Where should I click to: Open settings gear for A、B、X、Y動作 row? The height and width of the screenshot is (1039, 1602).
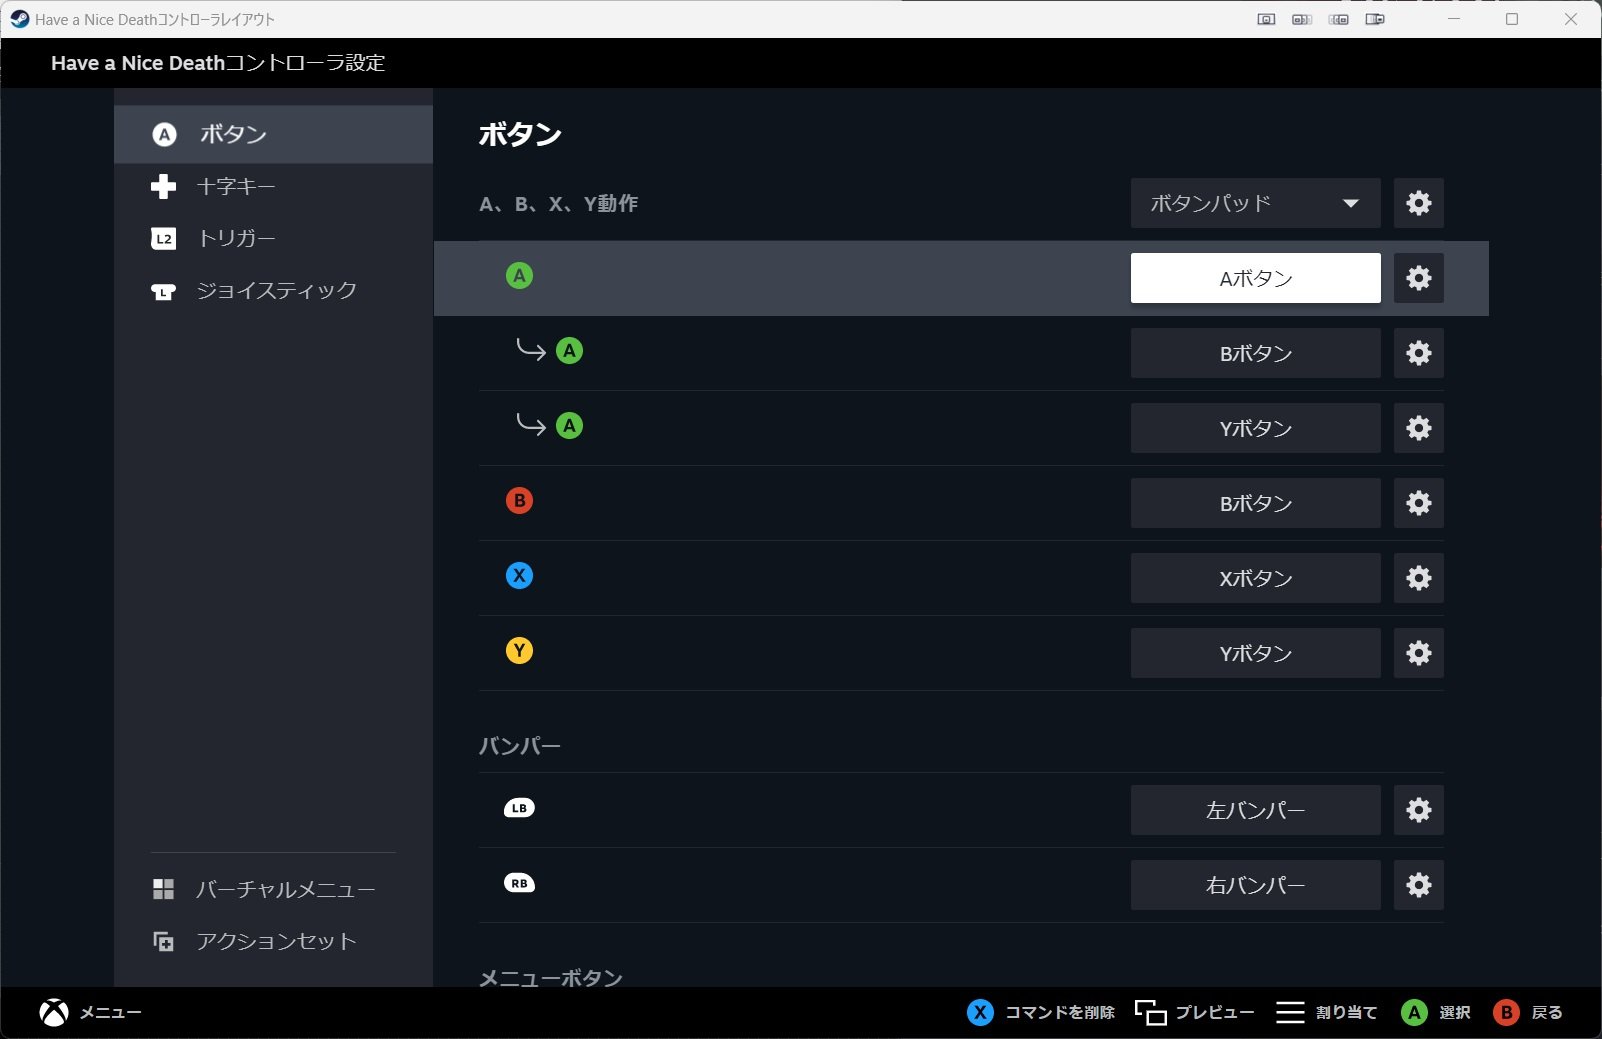tap(1418, 203)
